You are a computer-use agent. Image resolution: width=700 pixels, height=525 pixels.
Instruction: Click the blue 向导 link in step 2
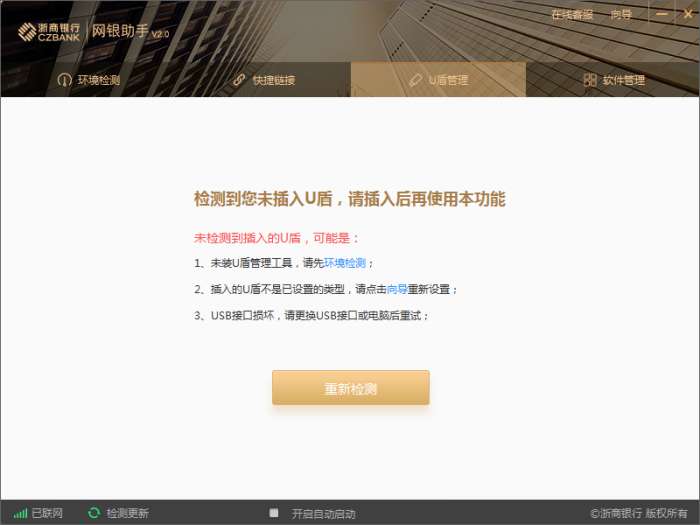[x=397, y=289]
